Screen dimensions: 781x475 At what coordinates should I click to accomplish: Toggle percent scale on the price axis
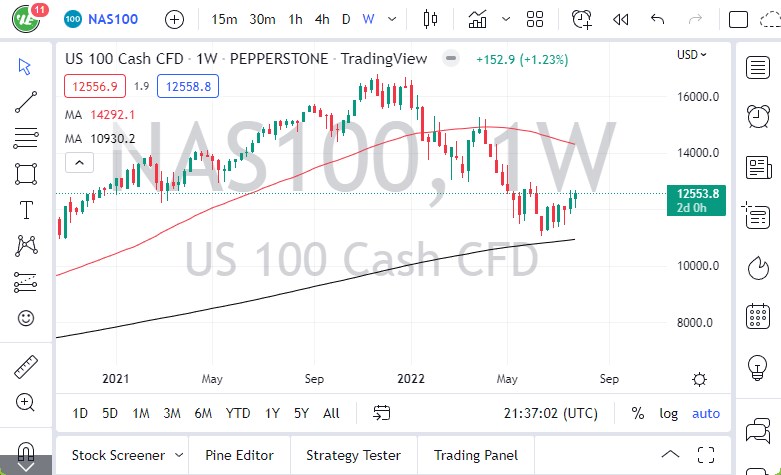[x=638, y=413]
